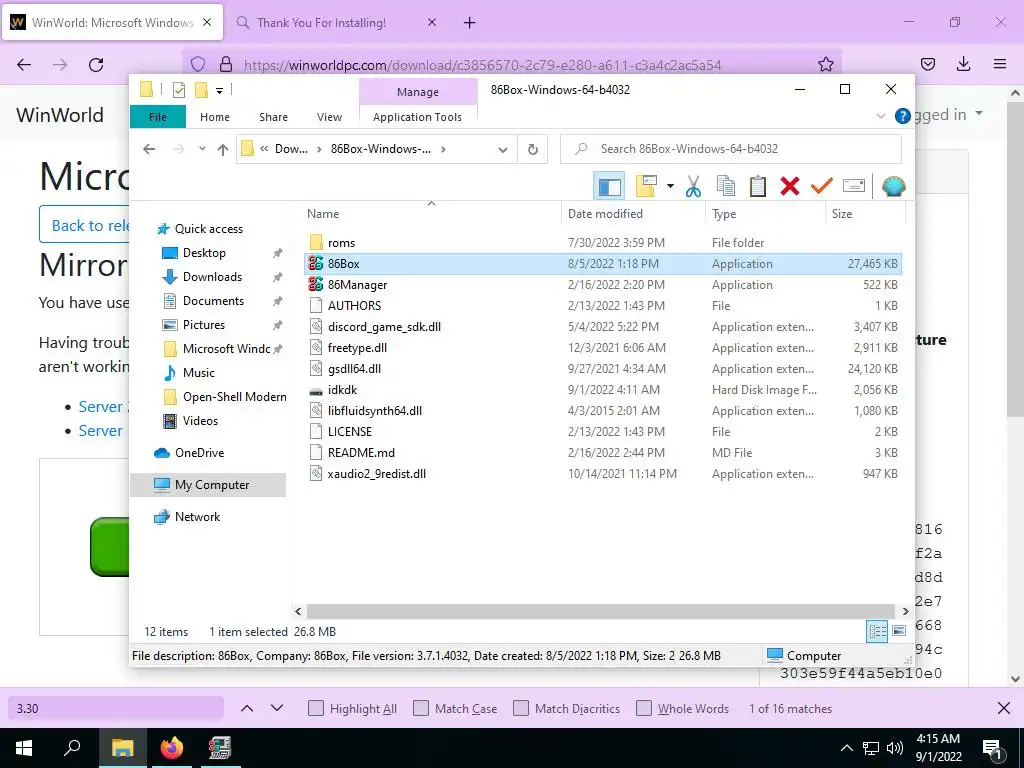This screenshot has height=768, width=1024.
Task: Refresh the Explorer folder view
Action: (x=533, y=150)
